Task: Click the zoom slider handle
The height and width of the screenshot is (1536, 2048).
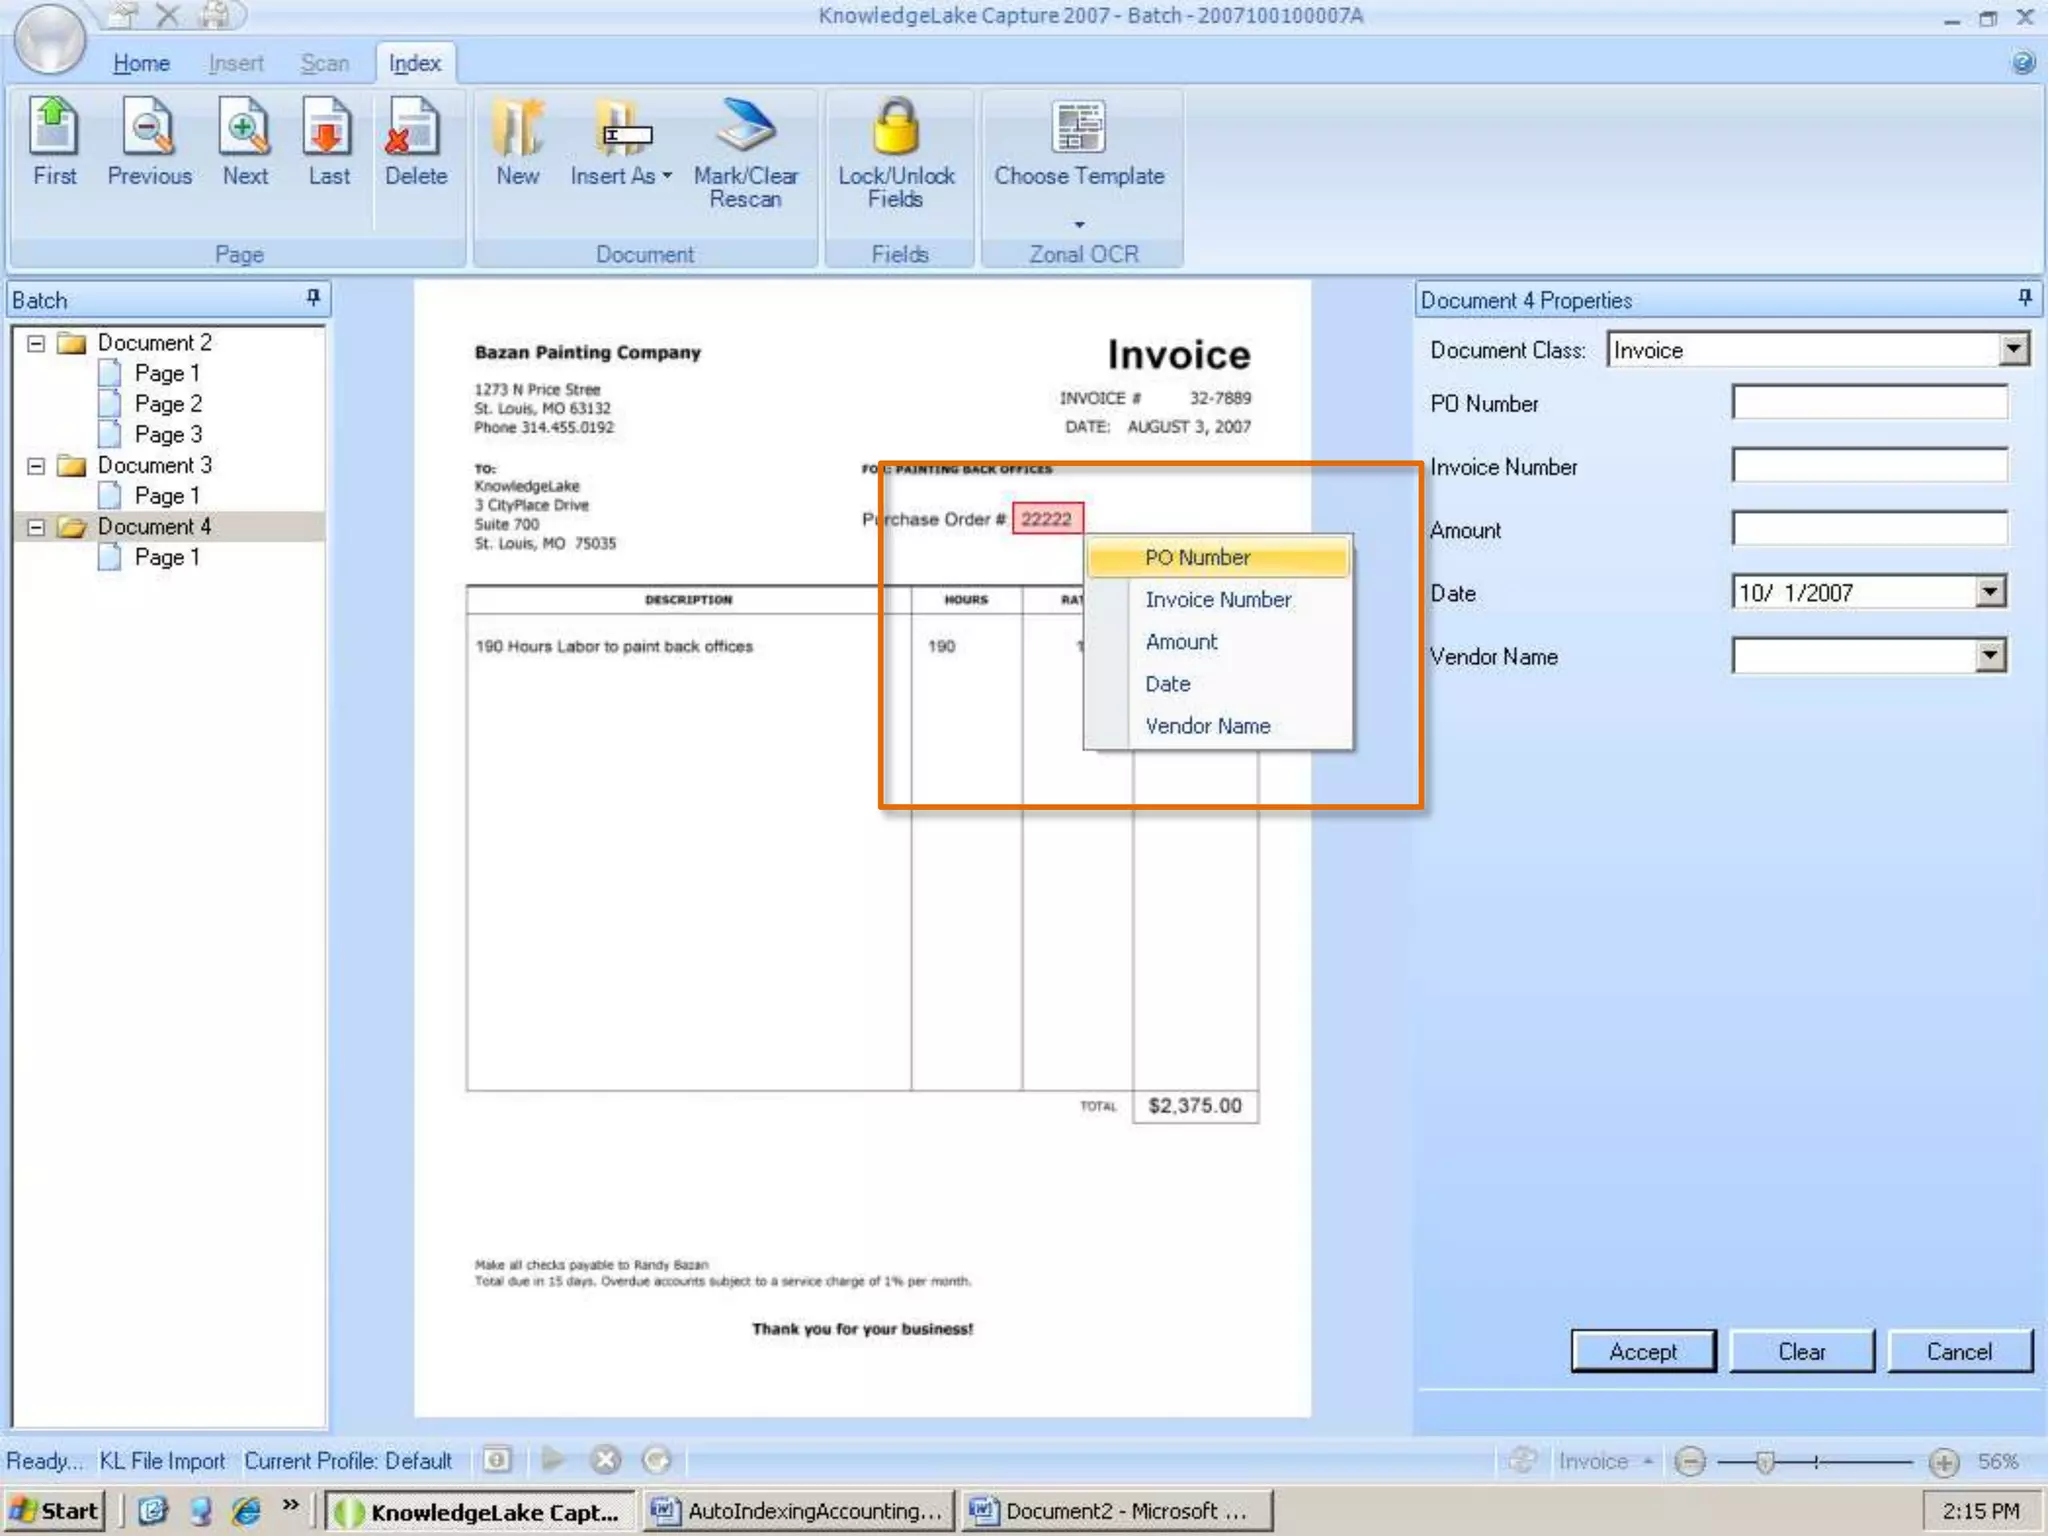Action: click(1765, 1462)
